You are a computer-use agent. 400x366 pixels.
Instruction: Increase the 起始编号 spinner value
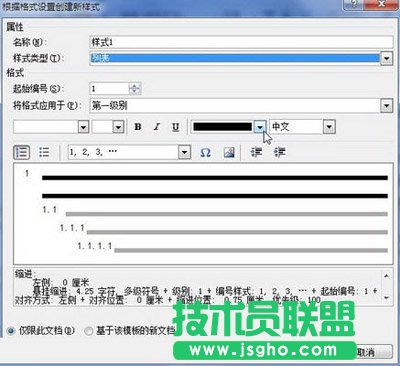coord(135,86)
